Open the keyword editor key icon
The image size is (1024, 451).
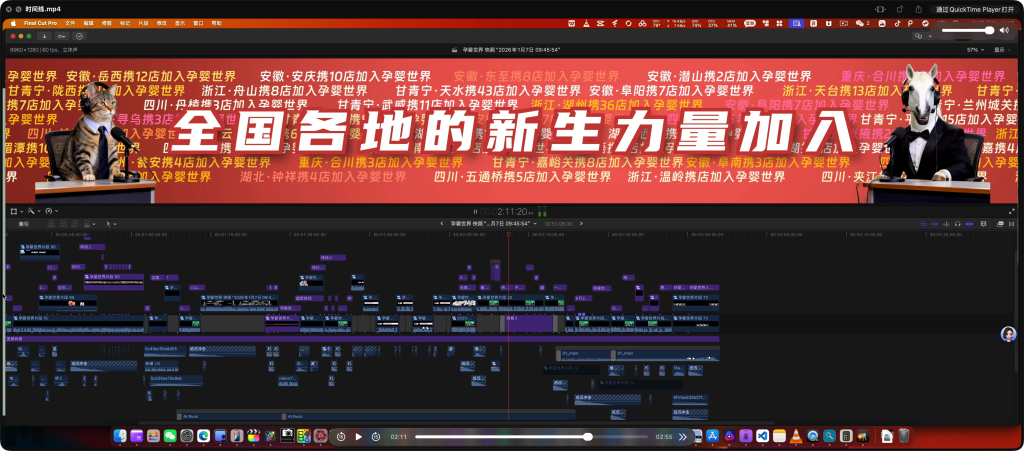pos(63,36)
